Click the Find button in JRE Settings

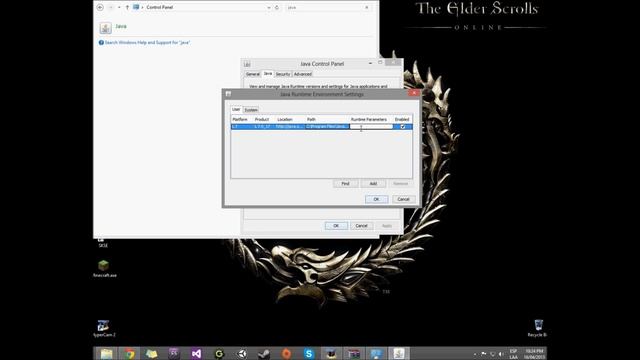(345, 184)
